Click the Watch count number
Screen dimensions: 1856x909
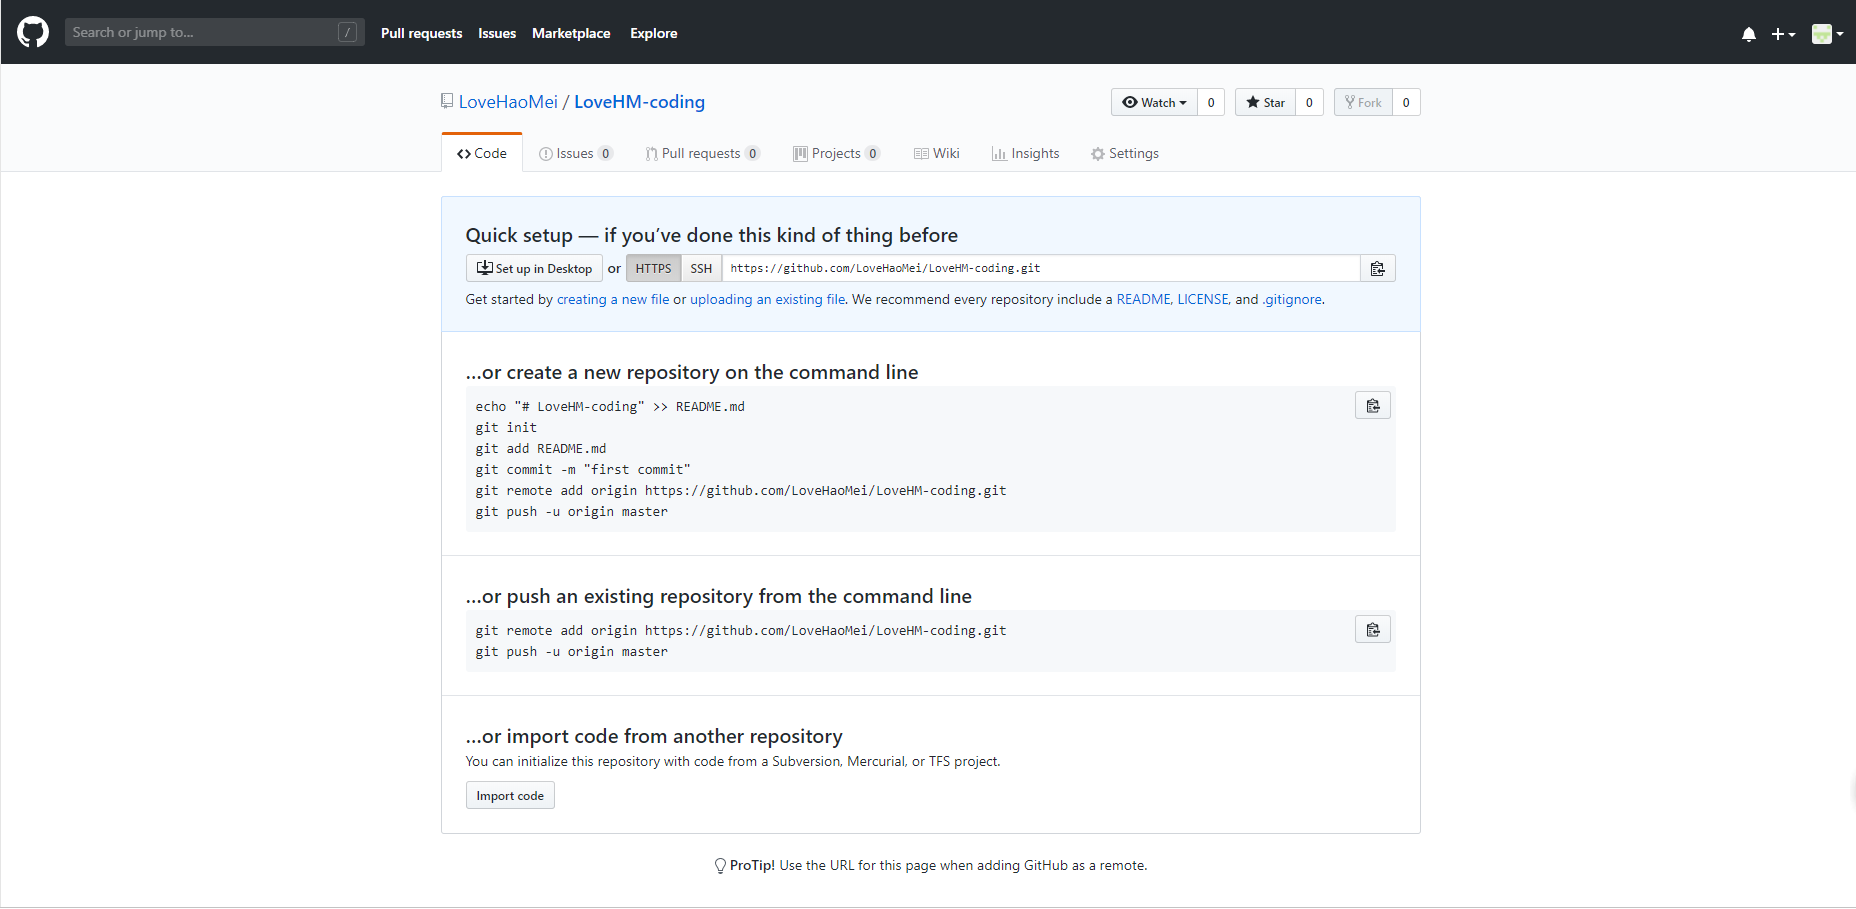tap(1211, 102)
